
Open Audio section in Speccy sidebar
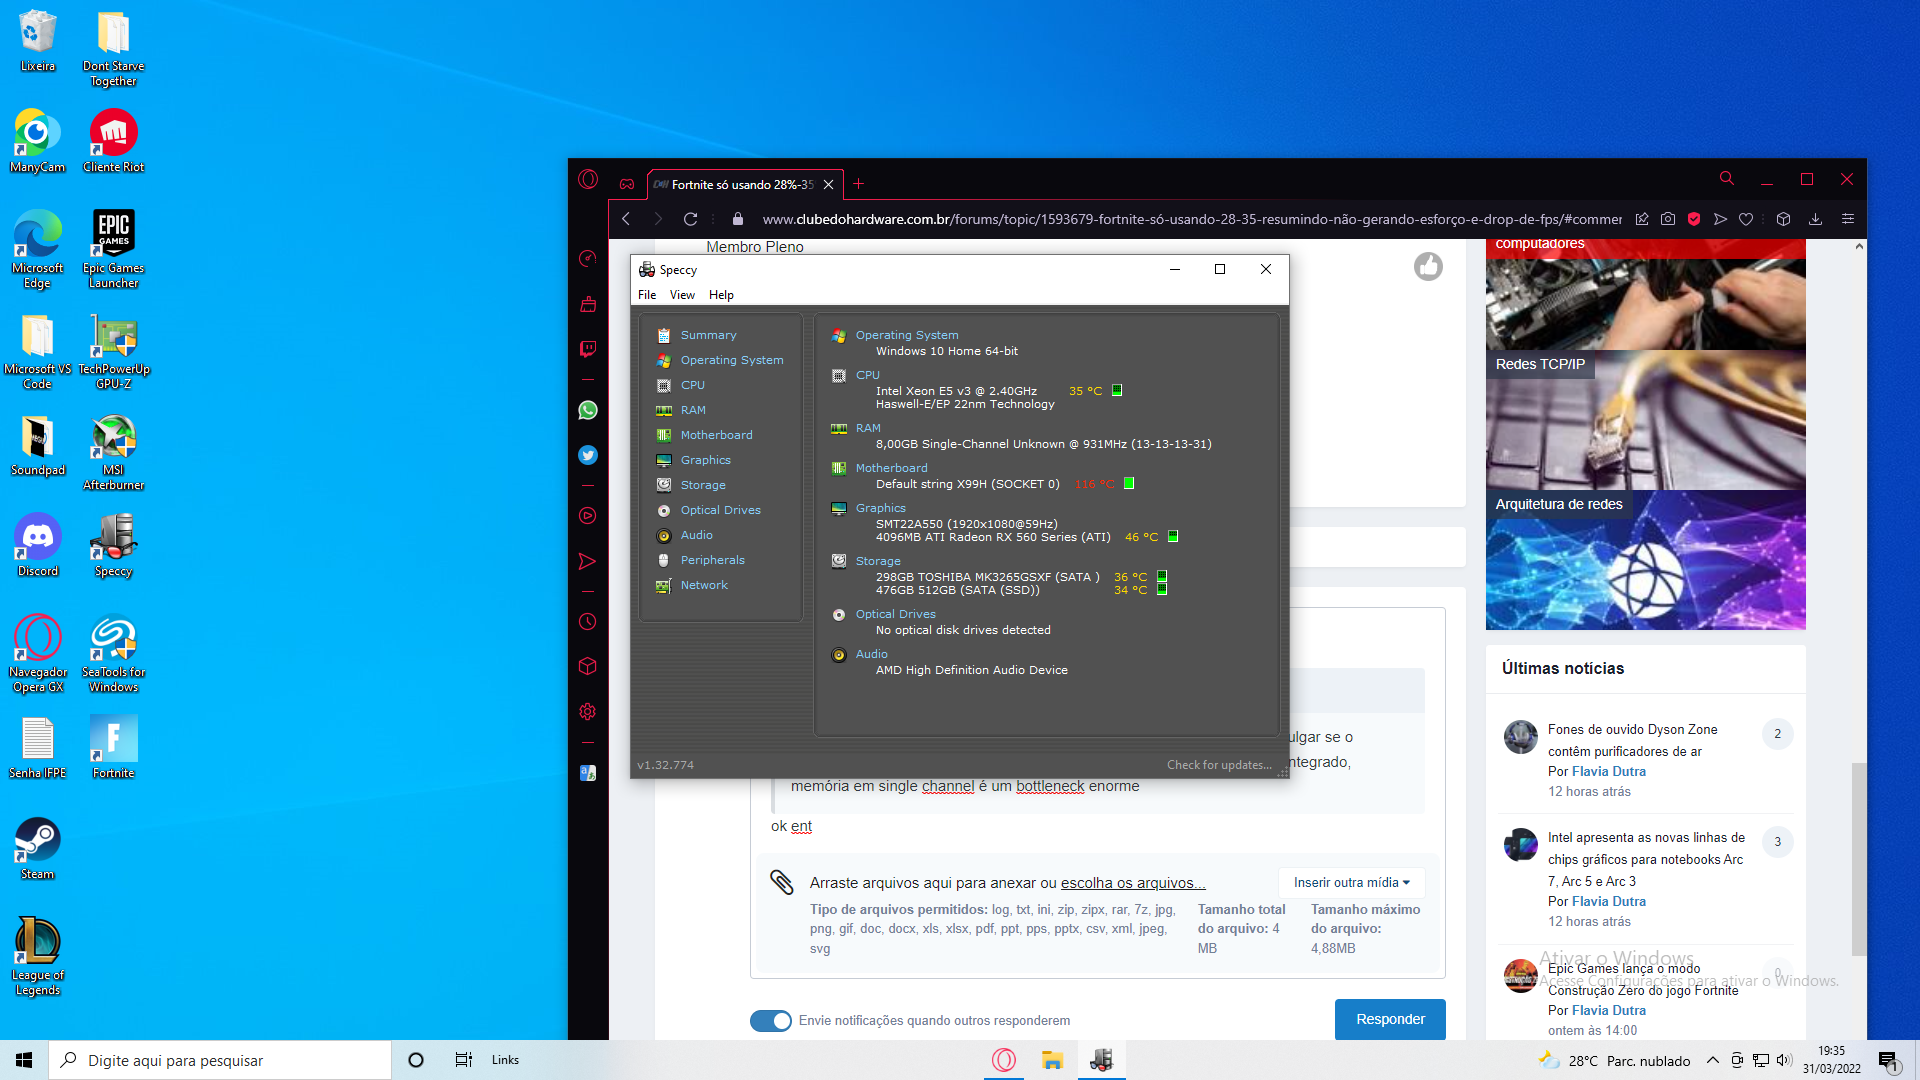[x=696, y=535]
